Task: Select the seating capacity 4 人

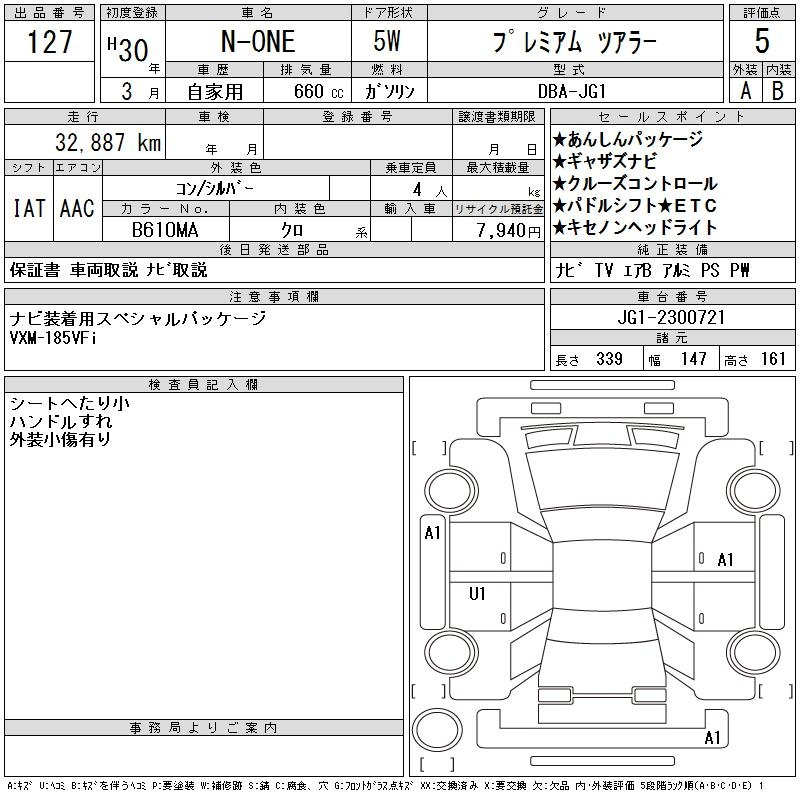Action: (430, 190)
